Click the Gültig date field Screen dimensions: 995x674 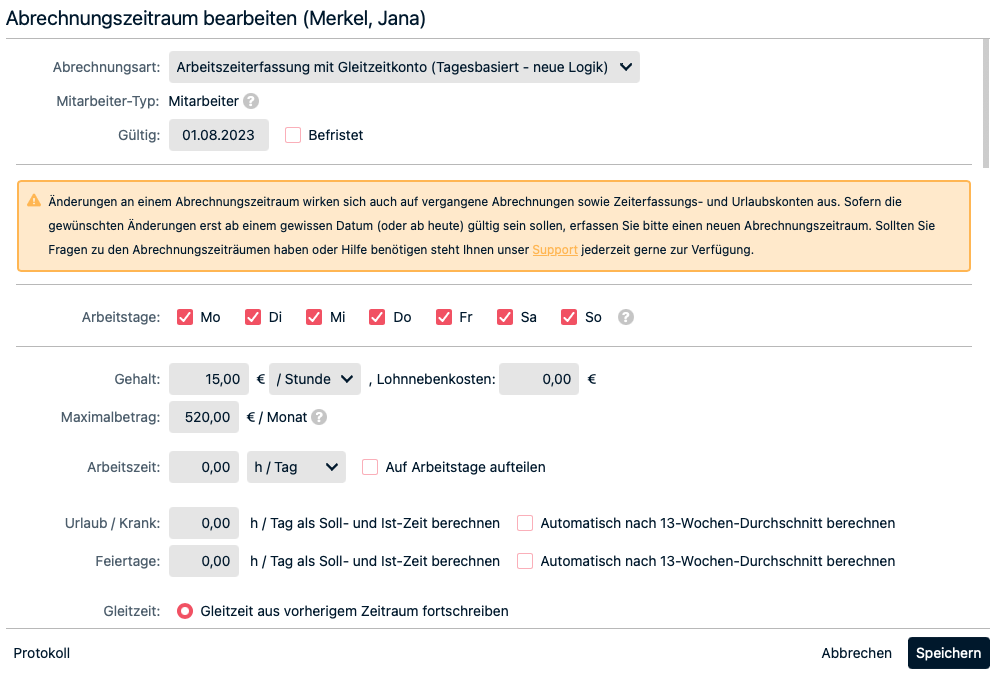[218, 135]
